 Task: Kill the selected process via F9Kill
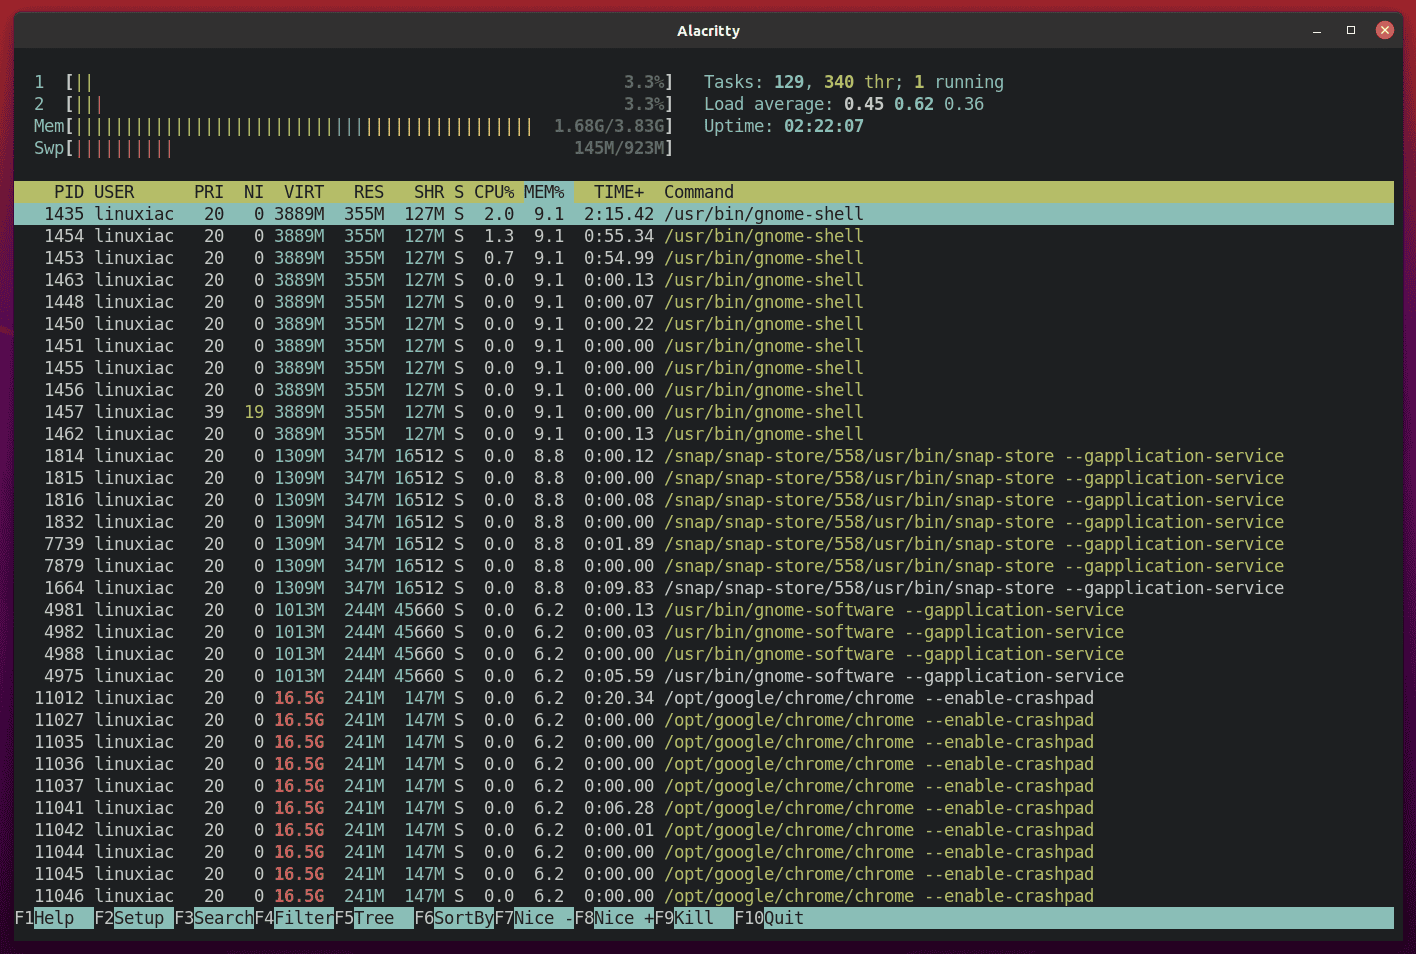click(686, 917)
